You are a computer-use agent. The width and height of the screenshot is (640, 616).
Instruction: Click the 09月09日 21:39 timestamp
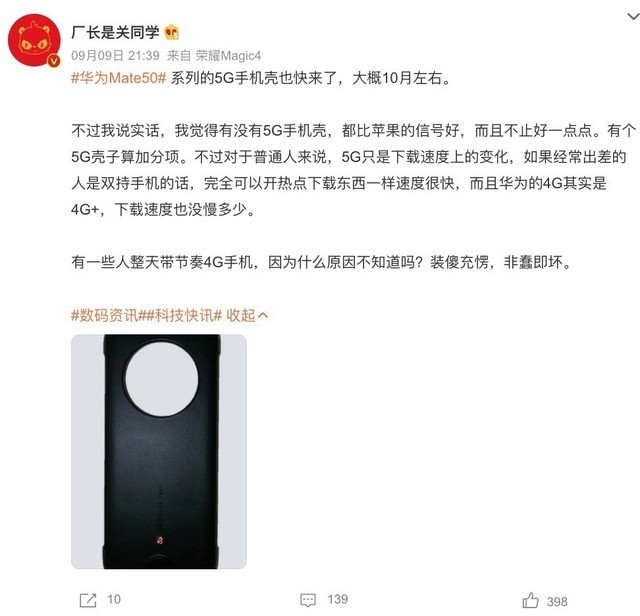pos(115,56)
